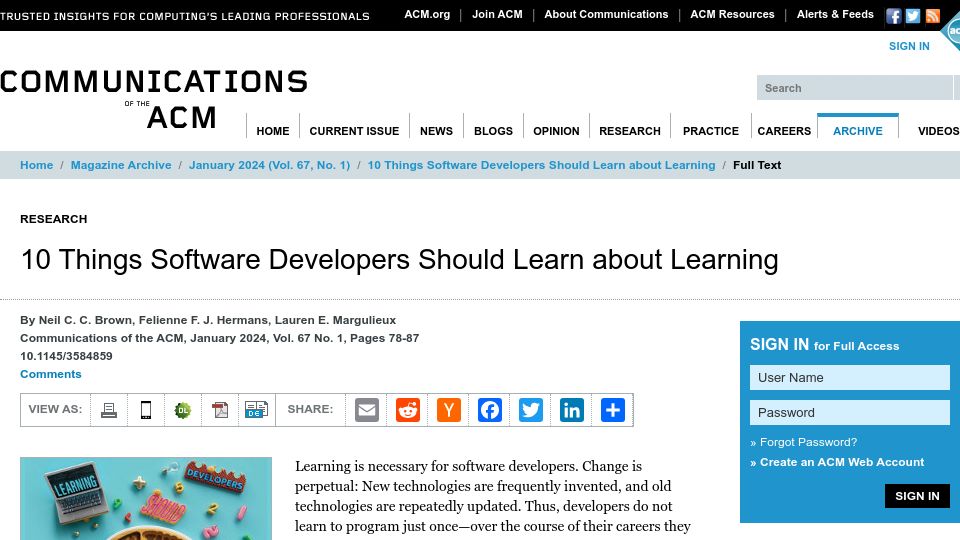Share the article on Hacker News
960x540 pixels.
449,410
